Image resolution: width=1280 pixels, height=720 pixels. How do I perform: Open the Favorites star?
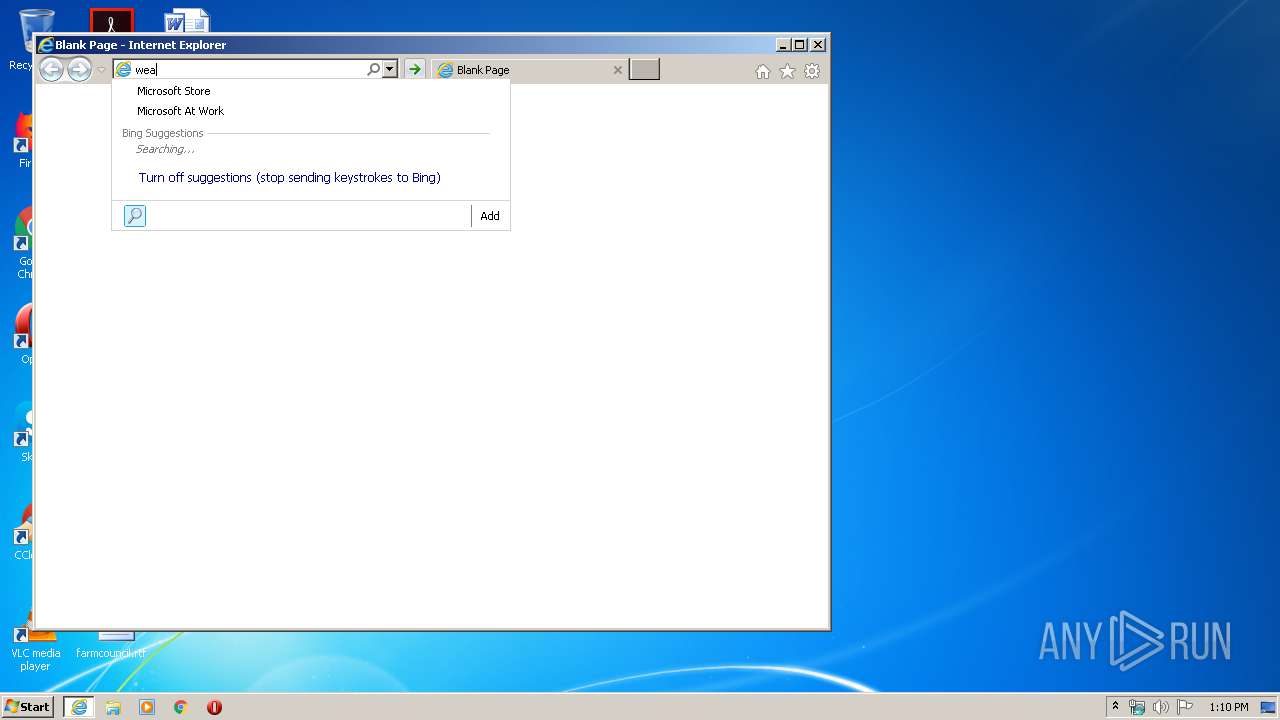point(788,71)
